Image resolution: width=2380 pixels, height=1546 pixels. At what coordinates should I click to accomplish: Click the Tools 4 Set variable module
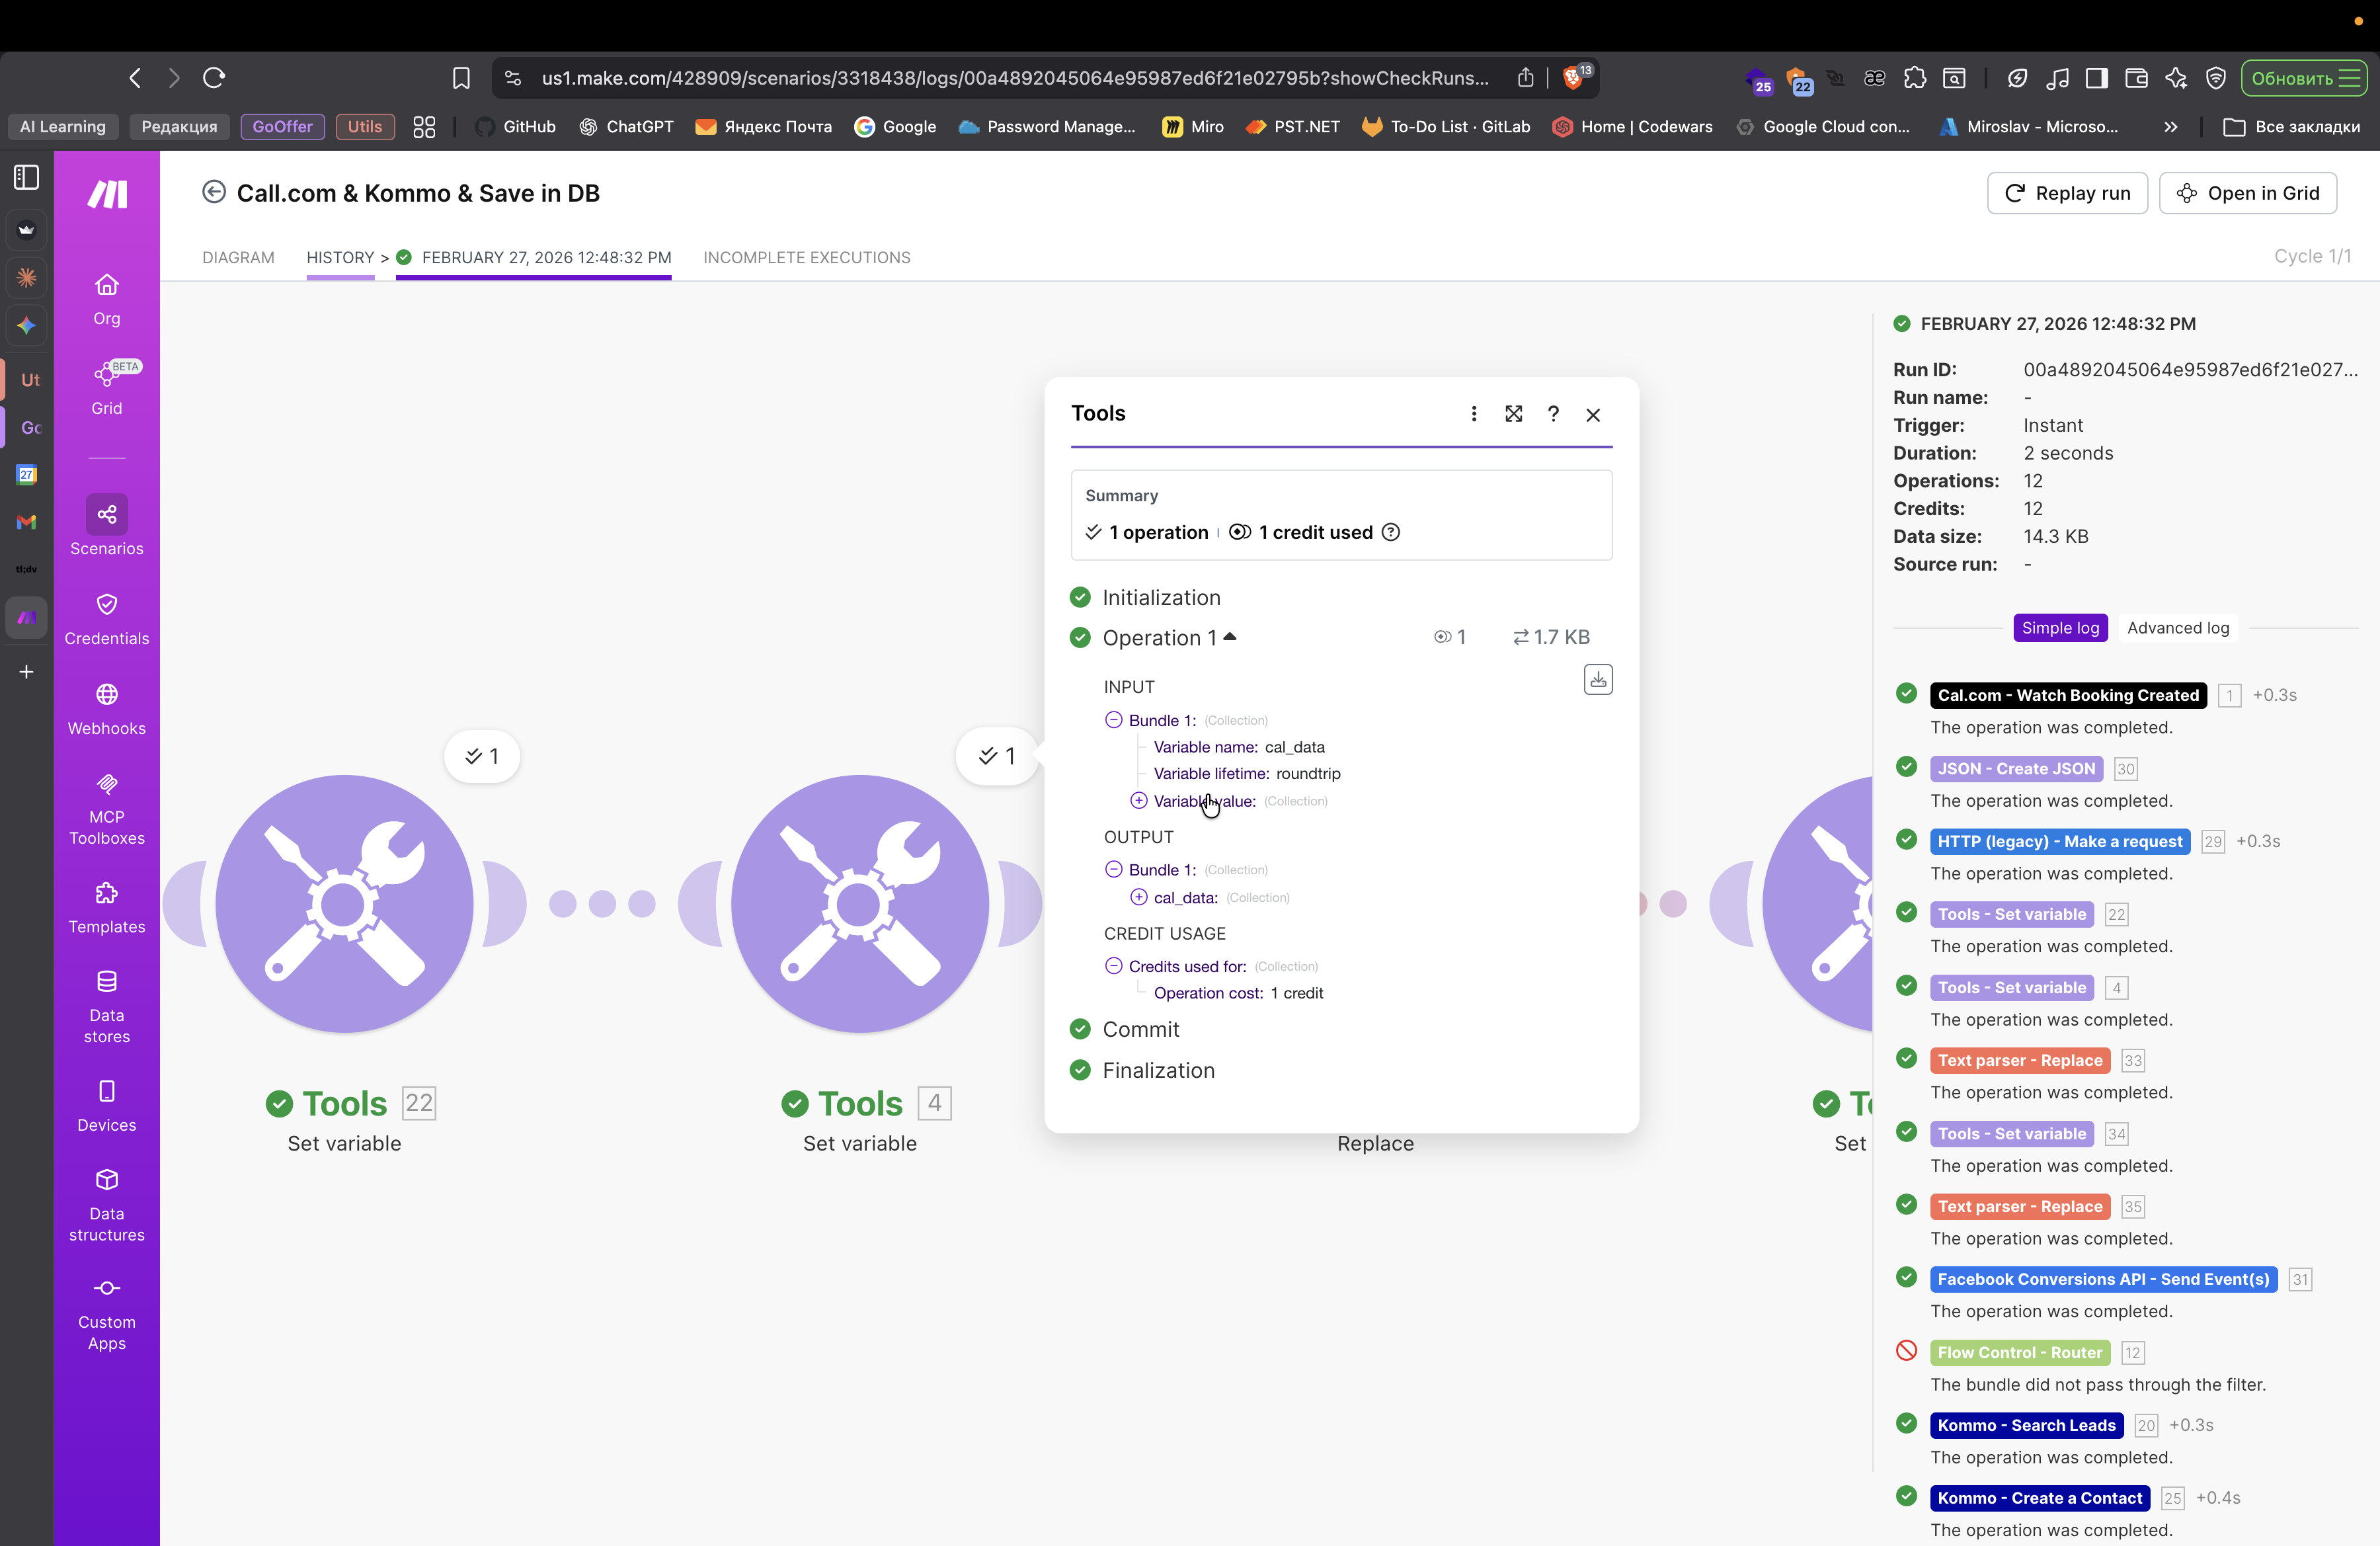pos(859,904)
